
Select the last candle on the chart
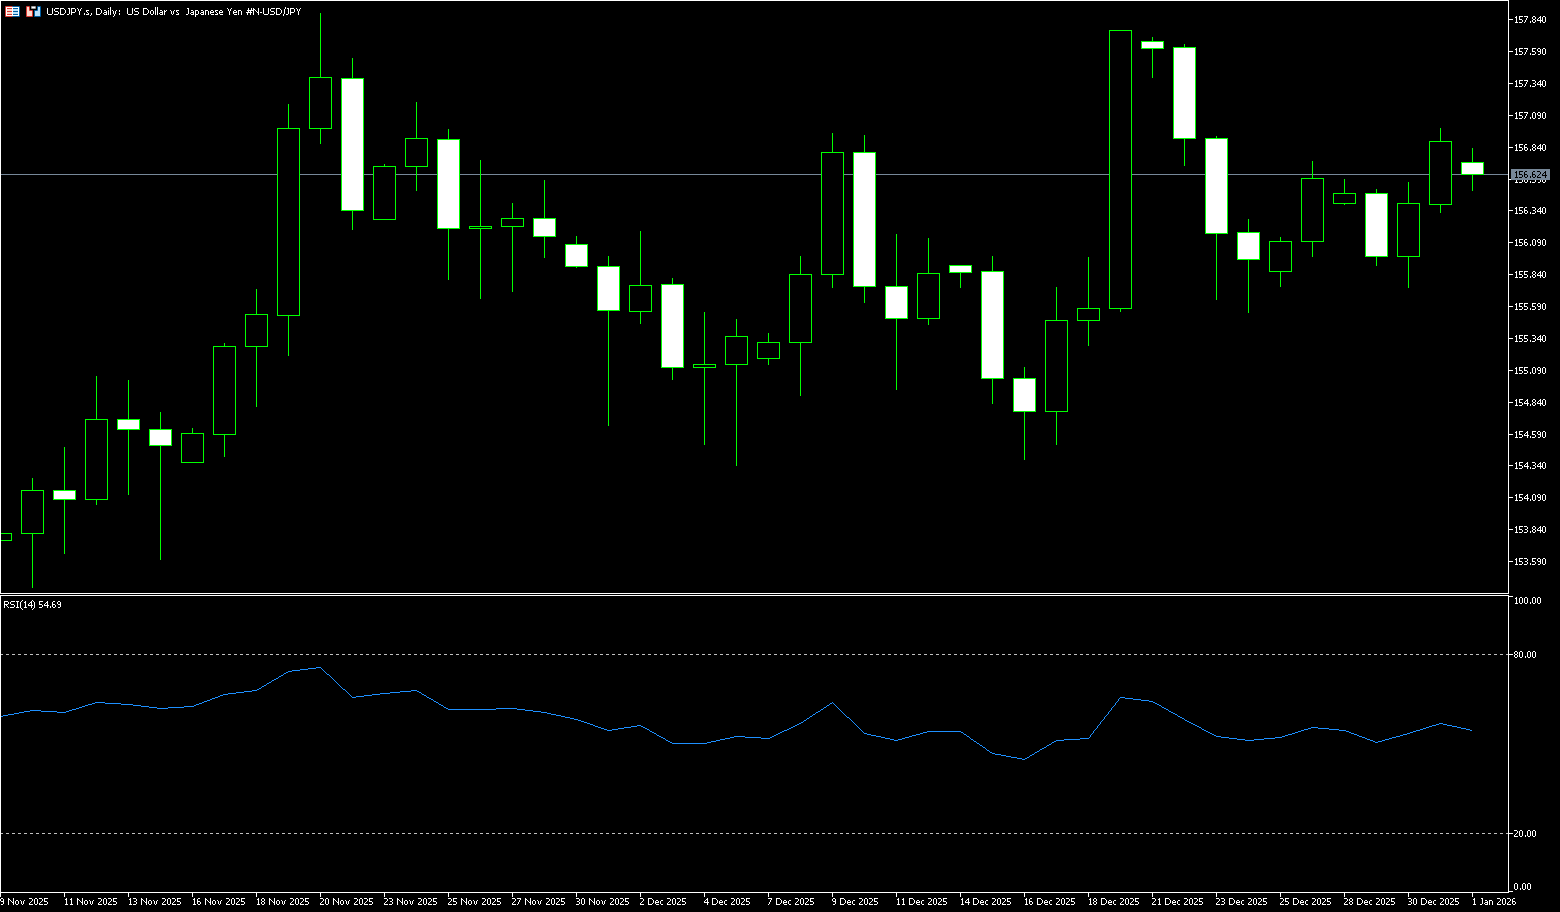point(1472,168)
